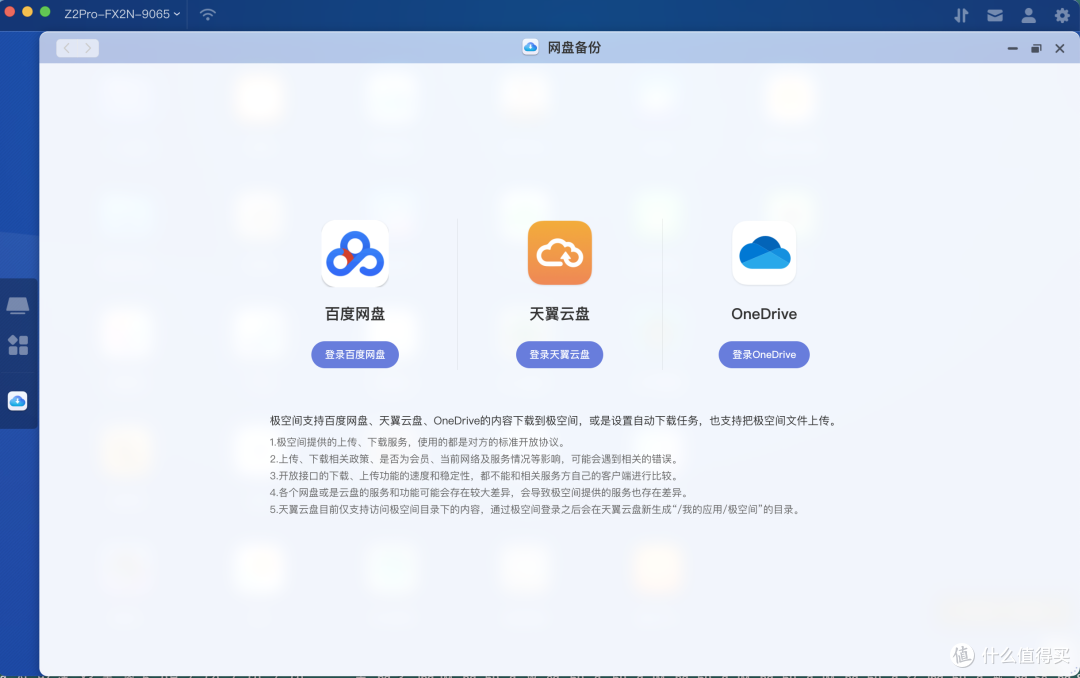Click the OneDrive label text

click(x=764, y=314)
